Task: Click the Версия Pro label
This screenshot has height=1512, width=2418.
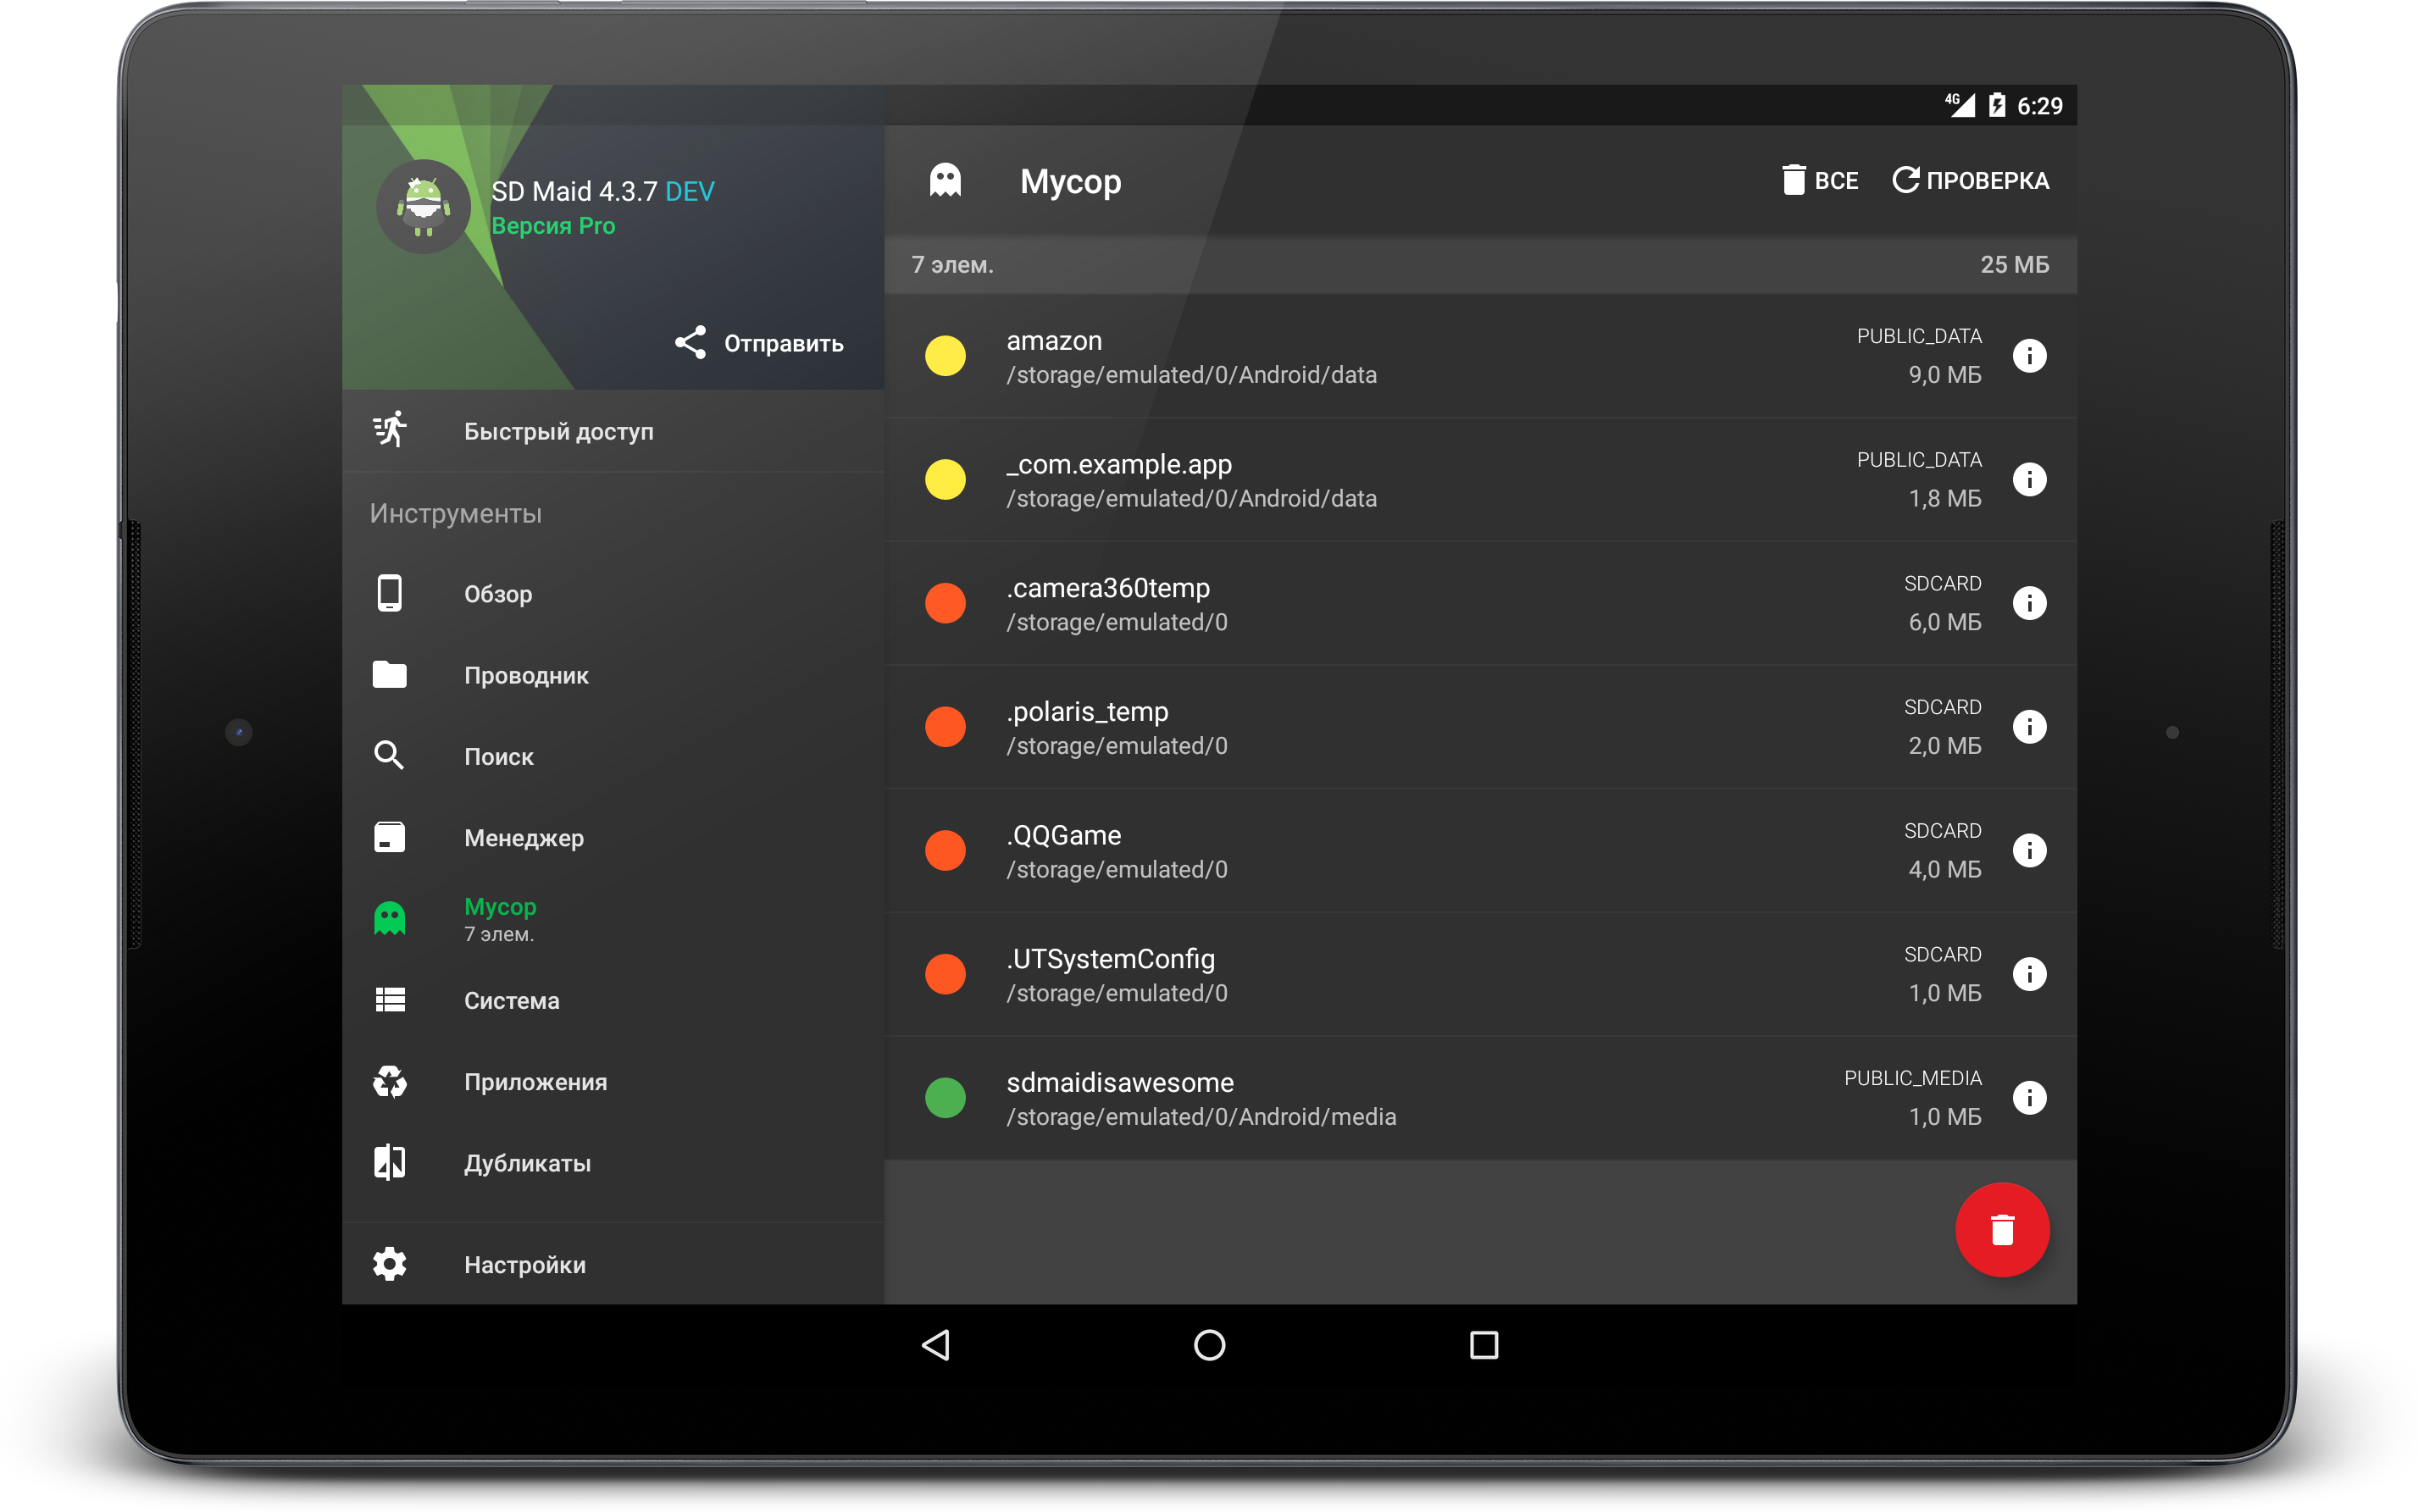Action: (x=553, y=226)
